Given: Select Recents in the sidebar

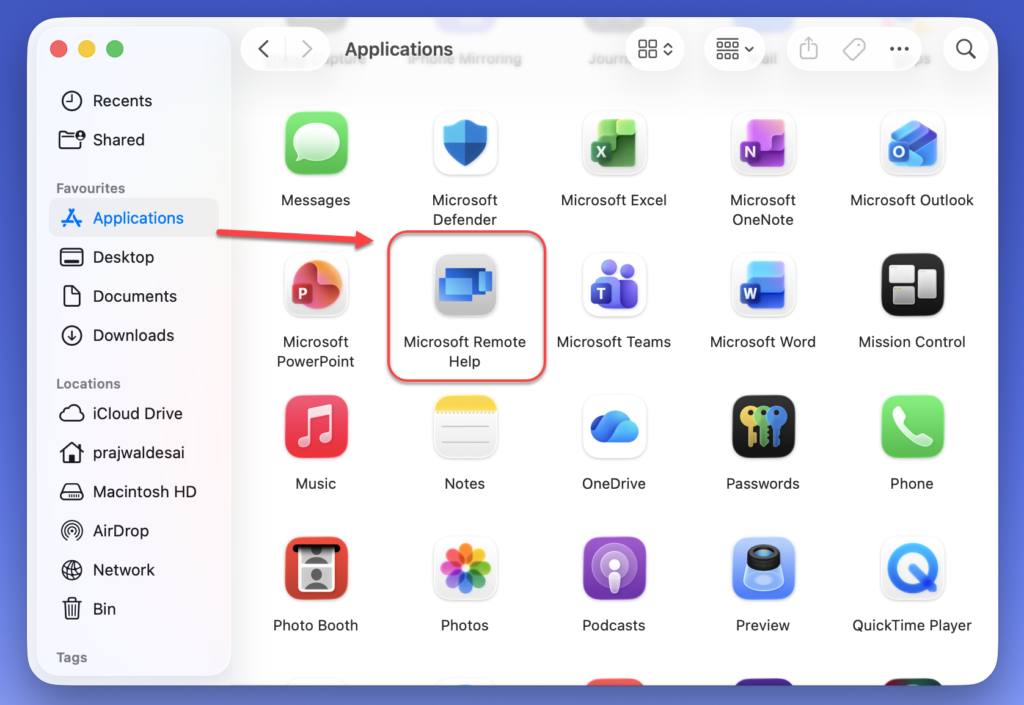Looking at the screenshot, I should coord(134,101).
